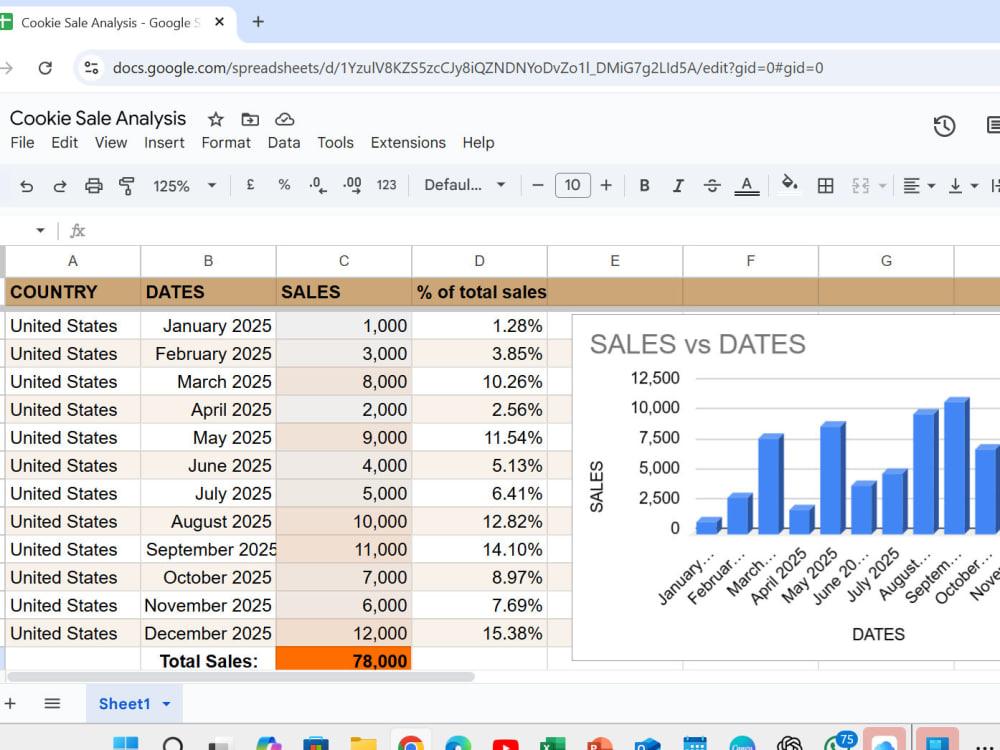The height and width of the screenshot is (750, 1000).
Task: Click the Print icon
Action: tap(94, 186)
